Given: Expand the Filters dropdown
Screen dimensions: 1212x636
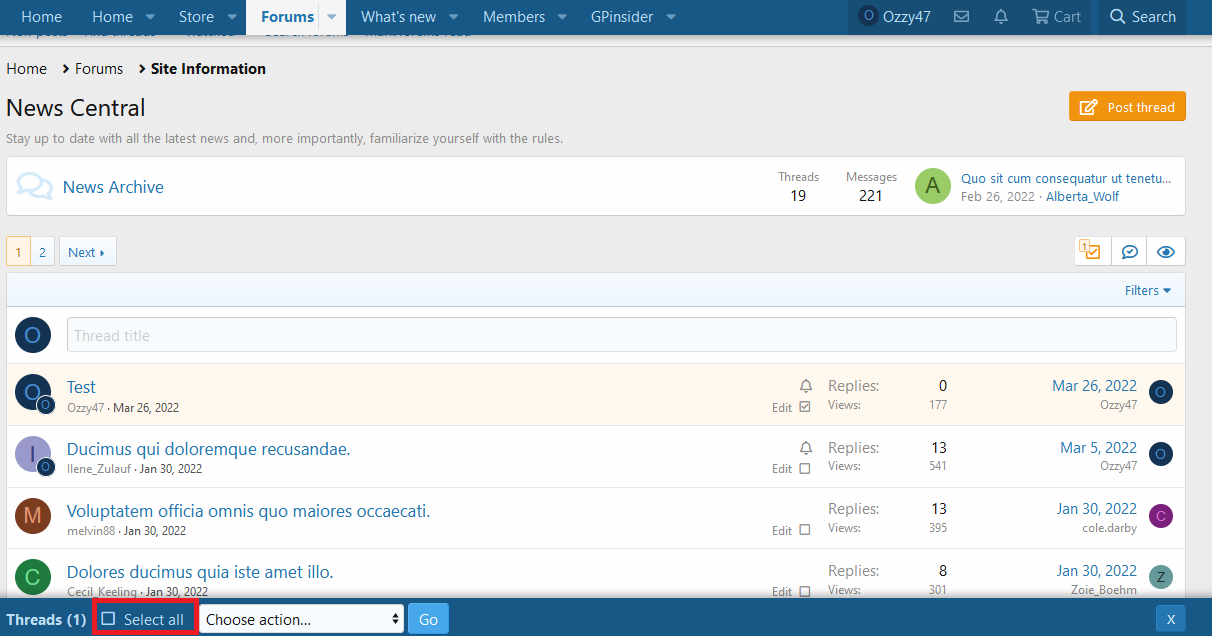Looking at the screenshot, I should pyautogui.click(x=1147, y=290).
